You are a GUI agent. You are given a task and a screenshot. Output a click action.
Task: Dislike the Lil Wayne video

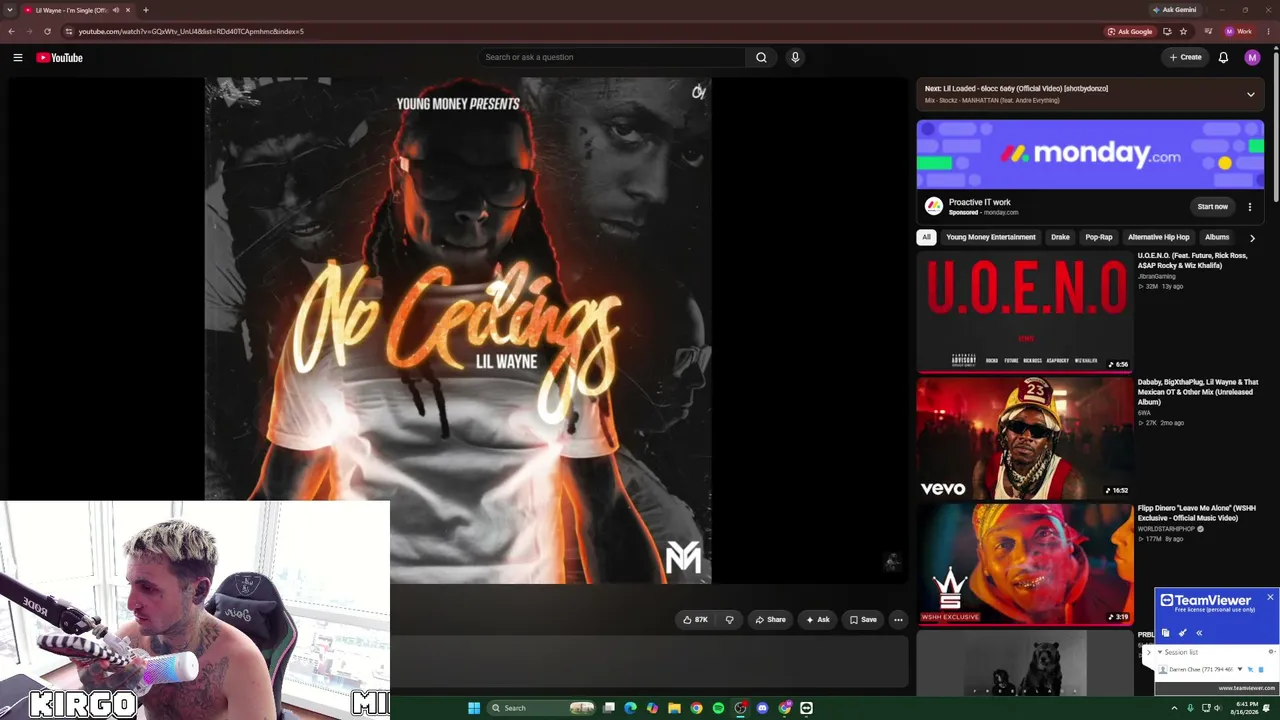729,620
